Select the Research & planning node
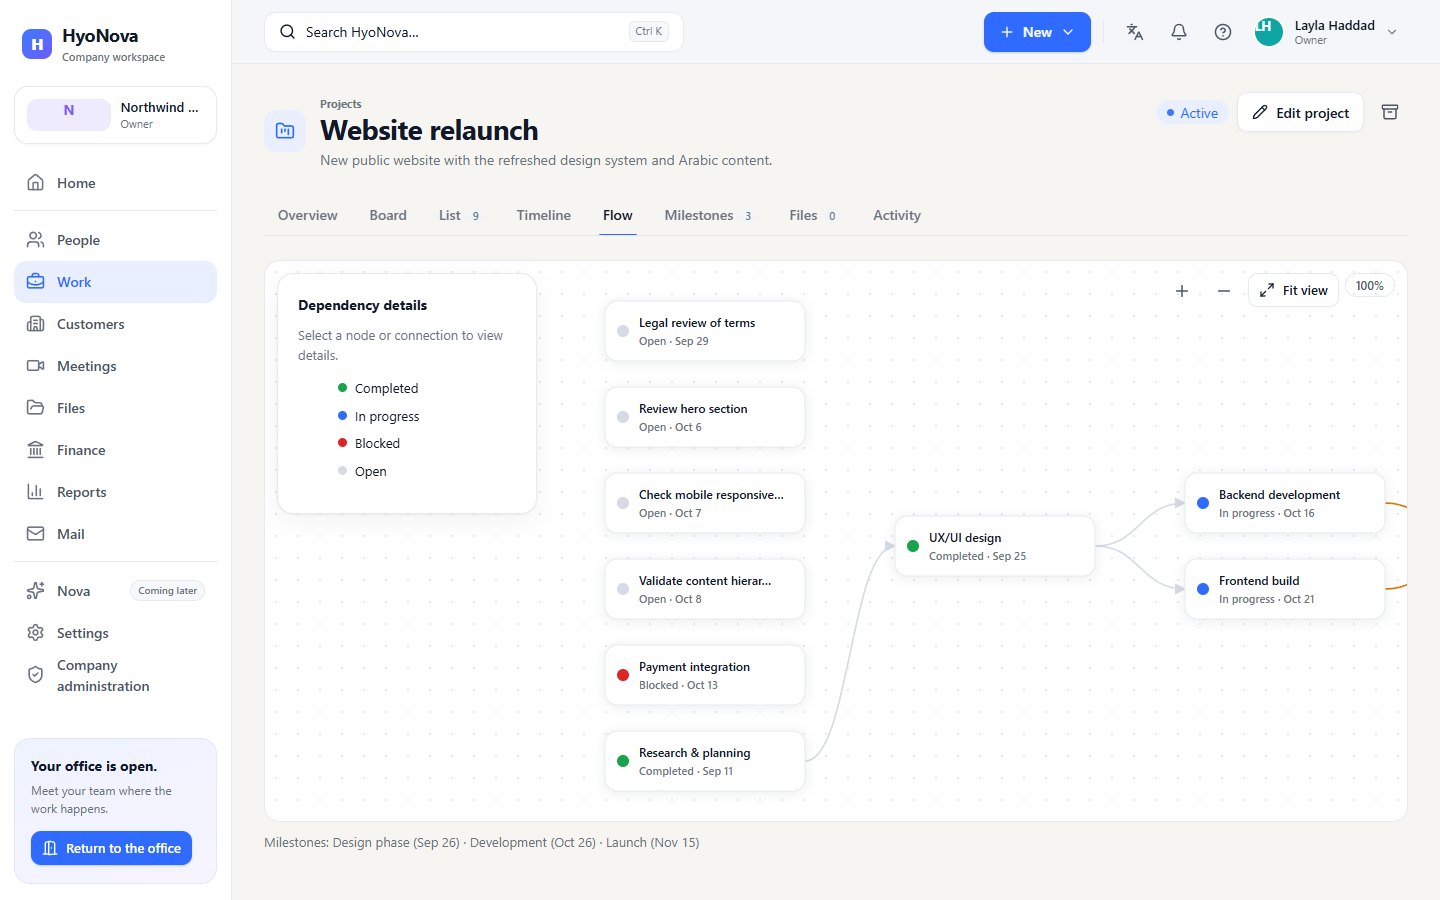Screen dimensions: 1440x900 pyautogui.click(x=705, y=761)
